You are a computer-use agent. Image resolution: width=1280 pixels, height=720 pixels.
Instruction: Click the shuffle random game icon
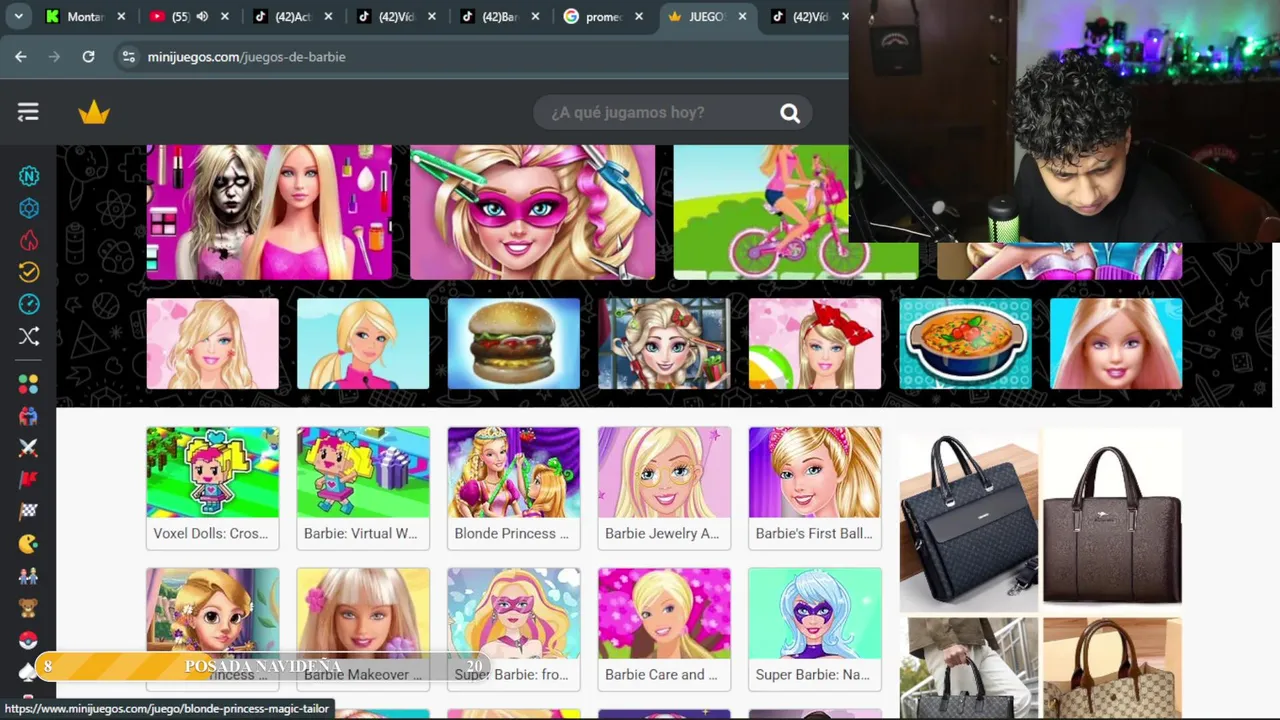[29, 336]
